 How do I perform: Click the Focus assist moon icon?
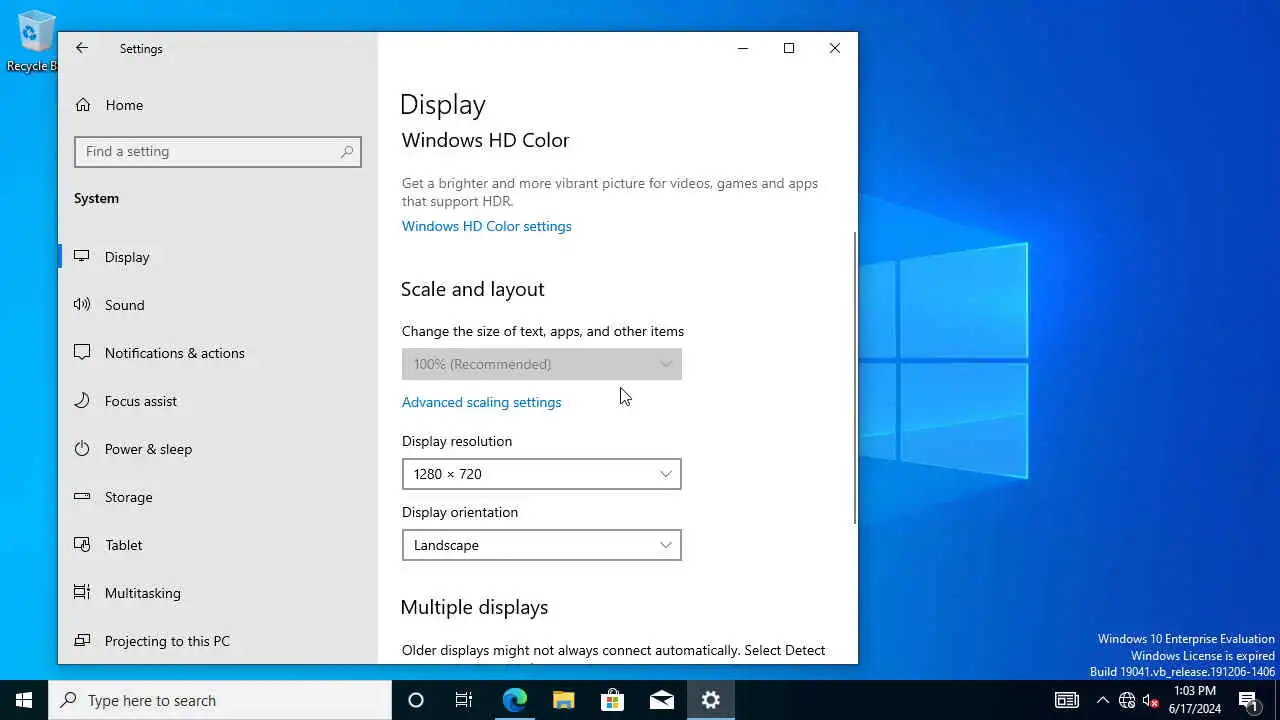tap(82, 401)
